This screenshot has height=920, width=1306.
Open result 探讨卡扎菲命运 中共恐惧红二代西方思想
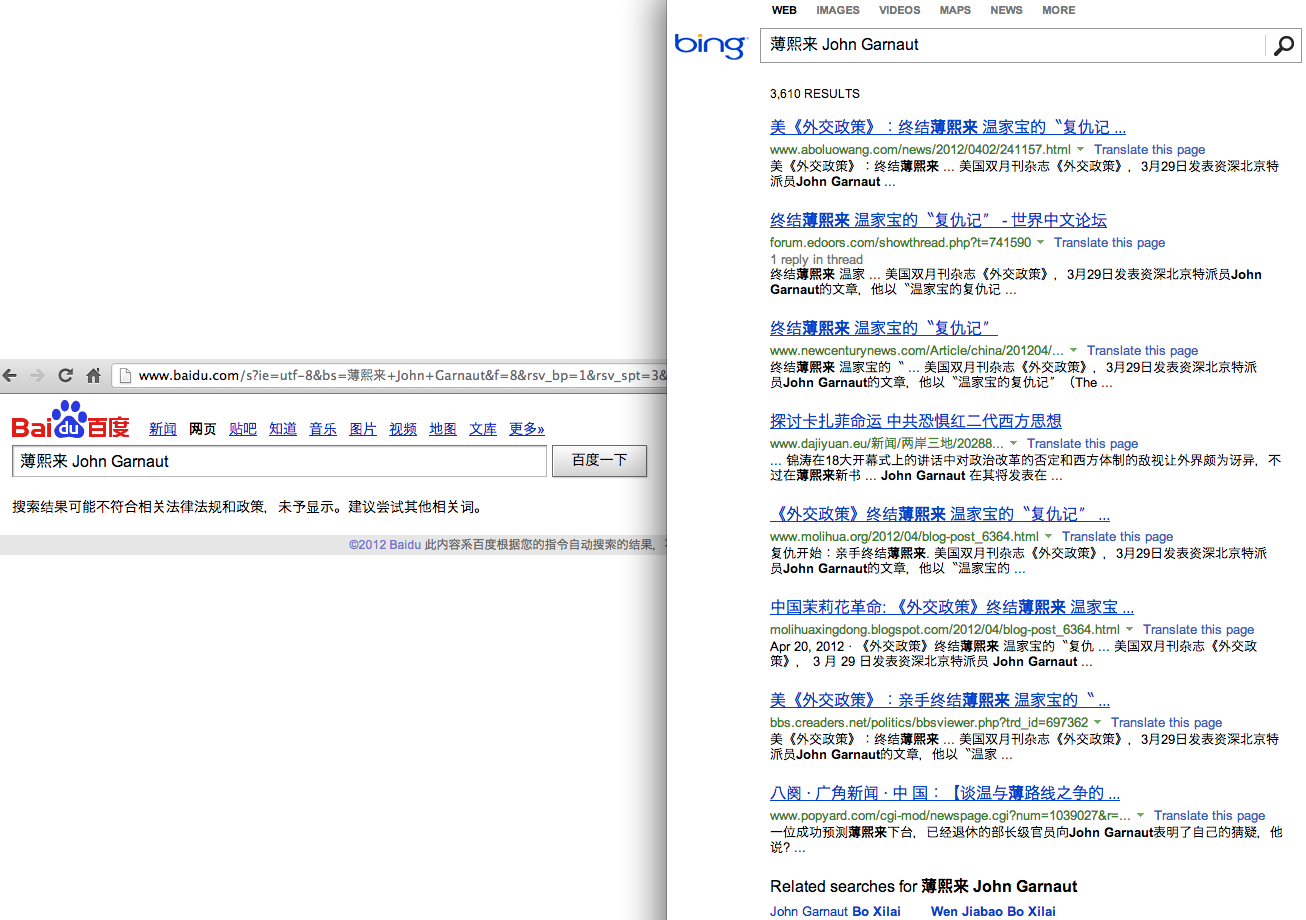(x=916, y=422)
